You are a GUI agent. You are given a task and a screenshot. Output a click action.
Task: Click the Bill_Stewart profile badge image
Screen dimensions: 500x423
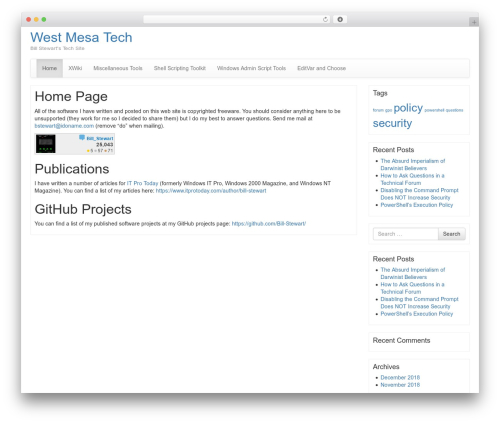[75, 144]
